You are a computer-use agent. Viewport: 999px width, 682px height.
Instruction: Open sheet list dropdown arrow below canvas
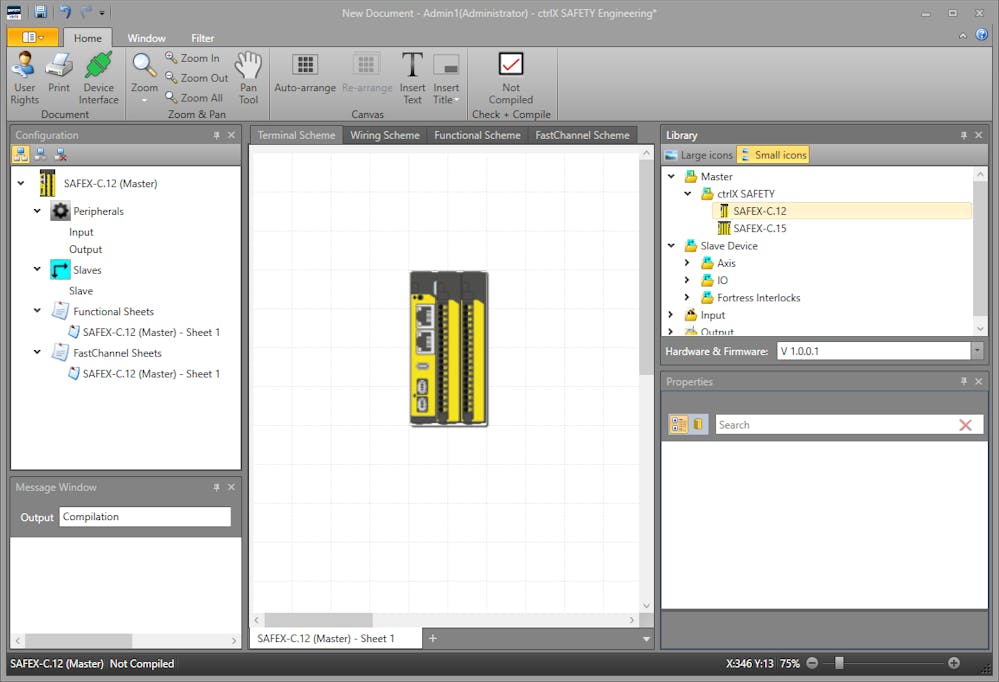tap(646, 639)
